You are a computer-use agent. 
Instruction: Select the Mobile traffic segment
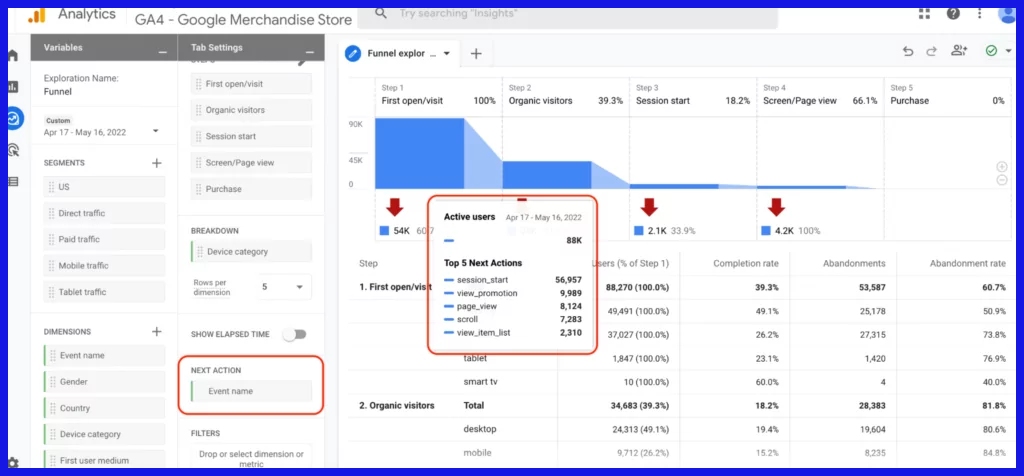tap(104, 266)
